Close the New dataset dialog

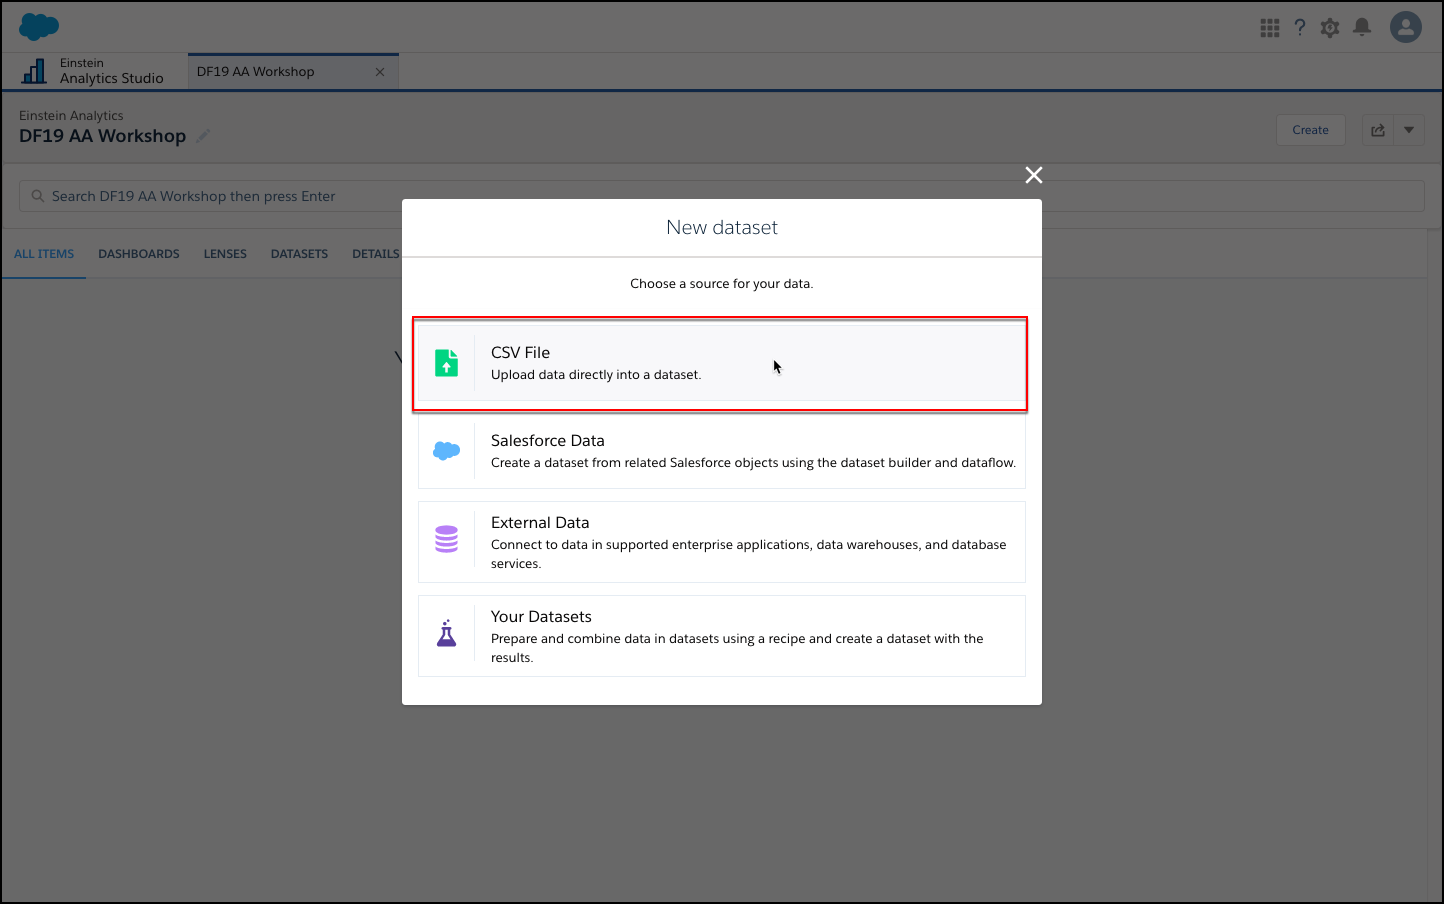1034,175
